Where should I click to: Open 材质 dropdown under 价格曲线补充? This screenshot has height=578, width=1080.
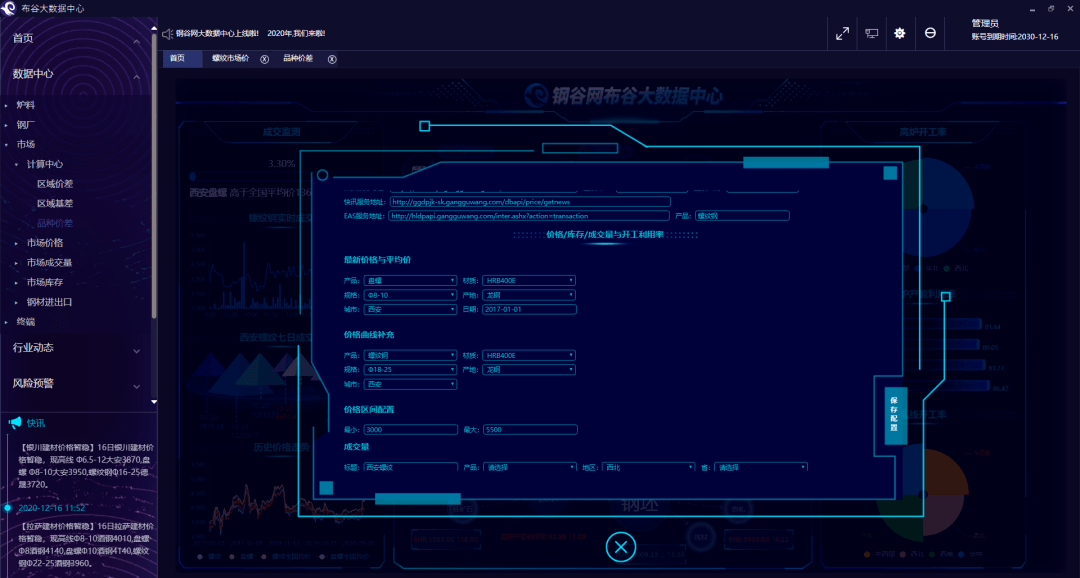(529, 355)
